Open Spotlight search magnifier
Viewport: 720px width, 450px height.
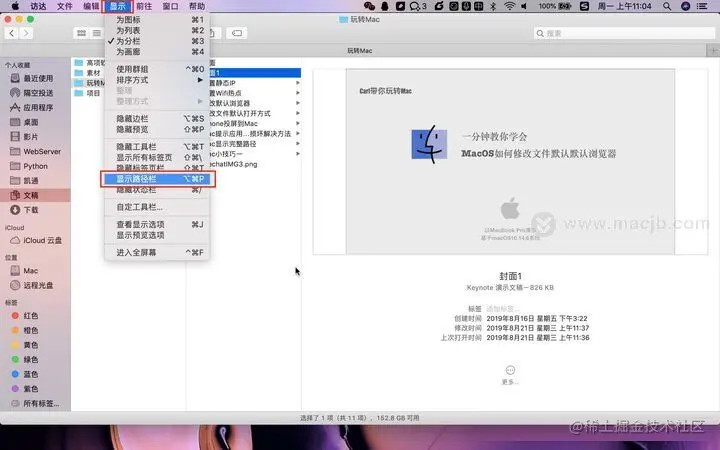(667, 6)
